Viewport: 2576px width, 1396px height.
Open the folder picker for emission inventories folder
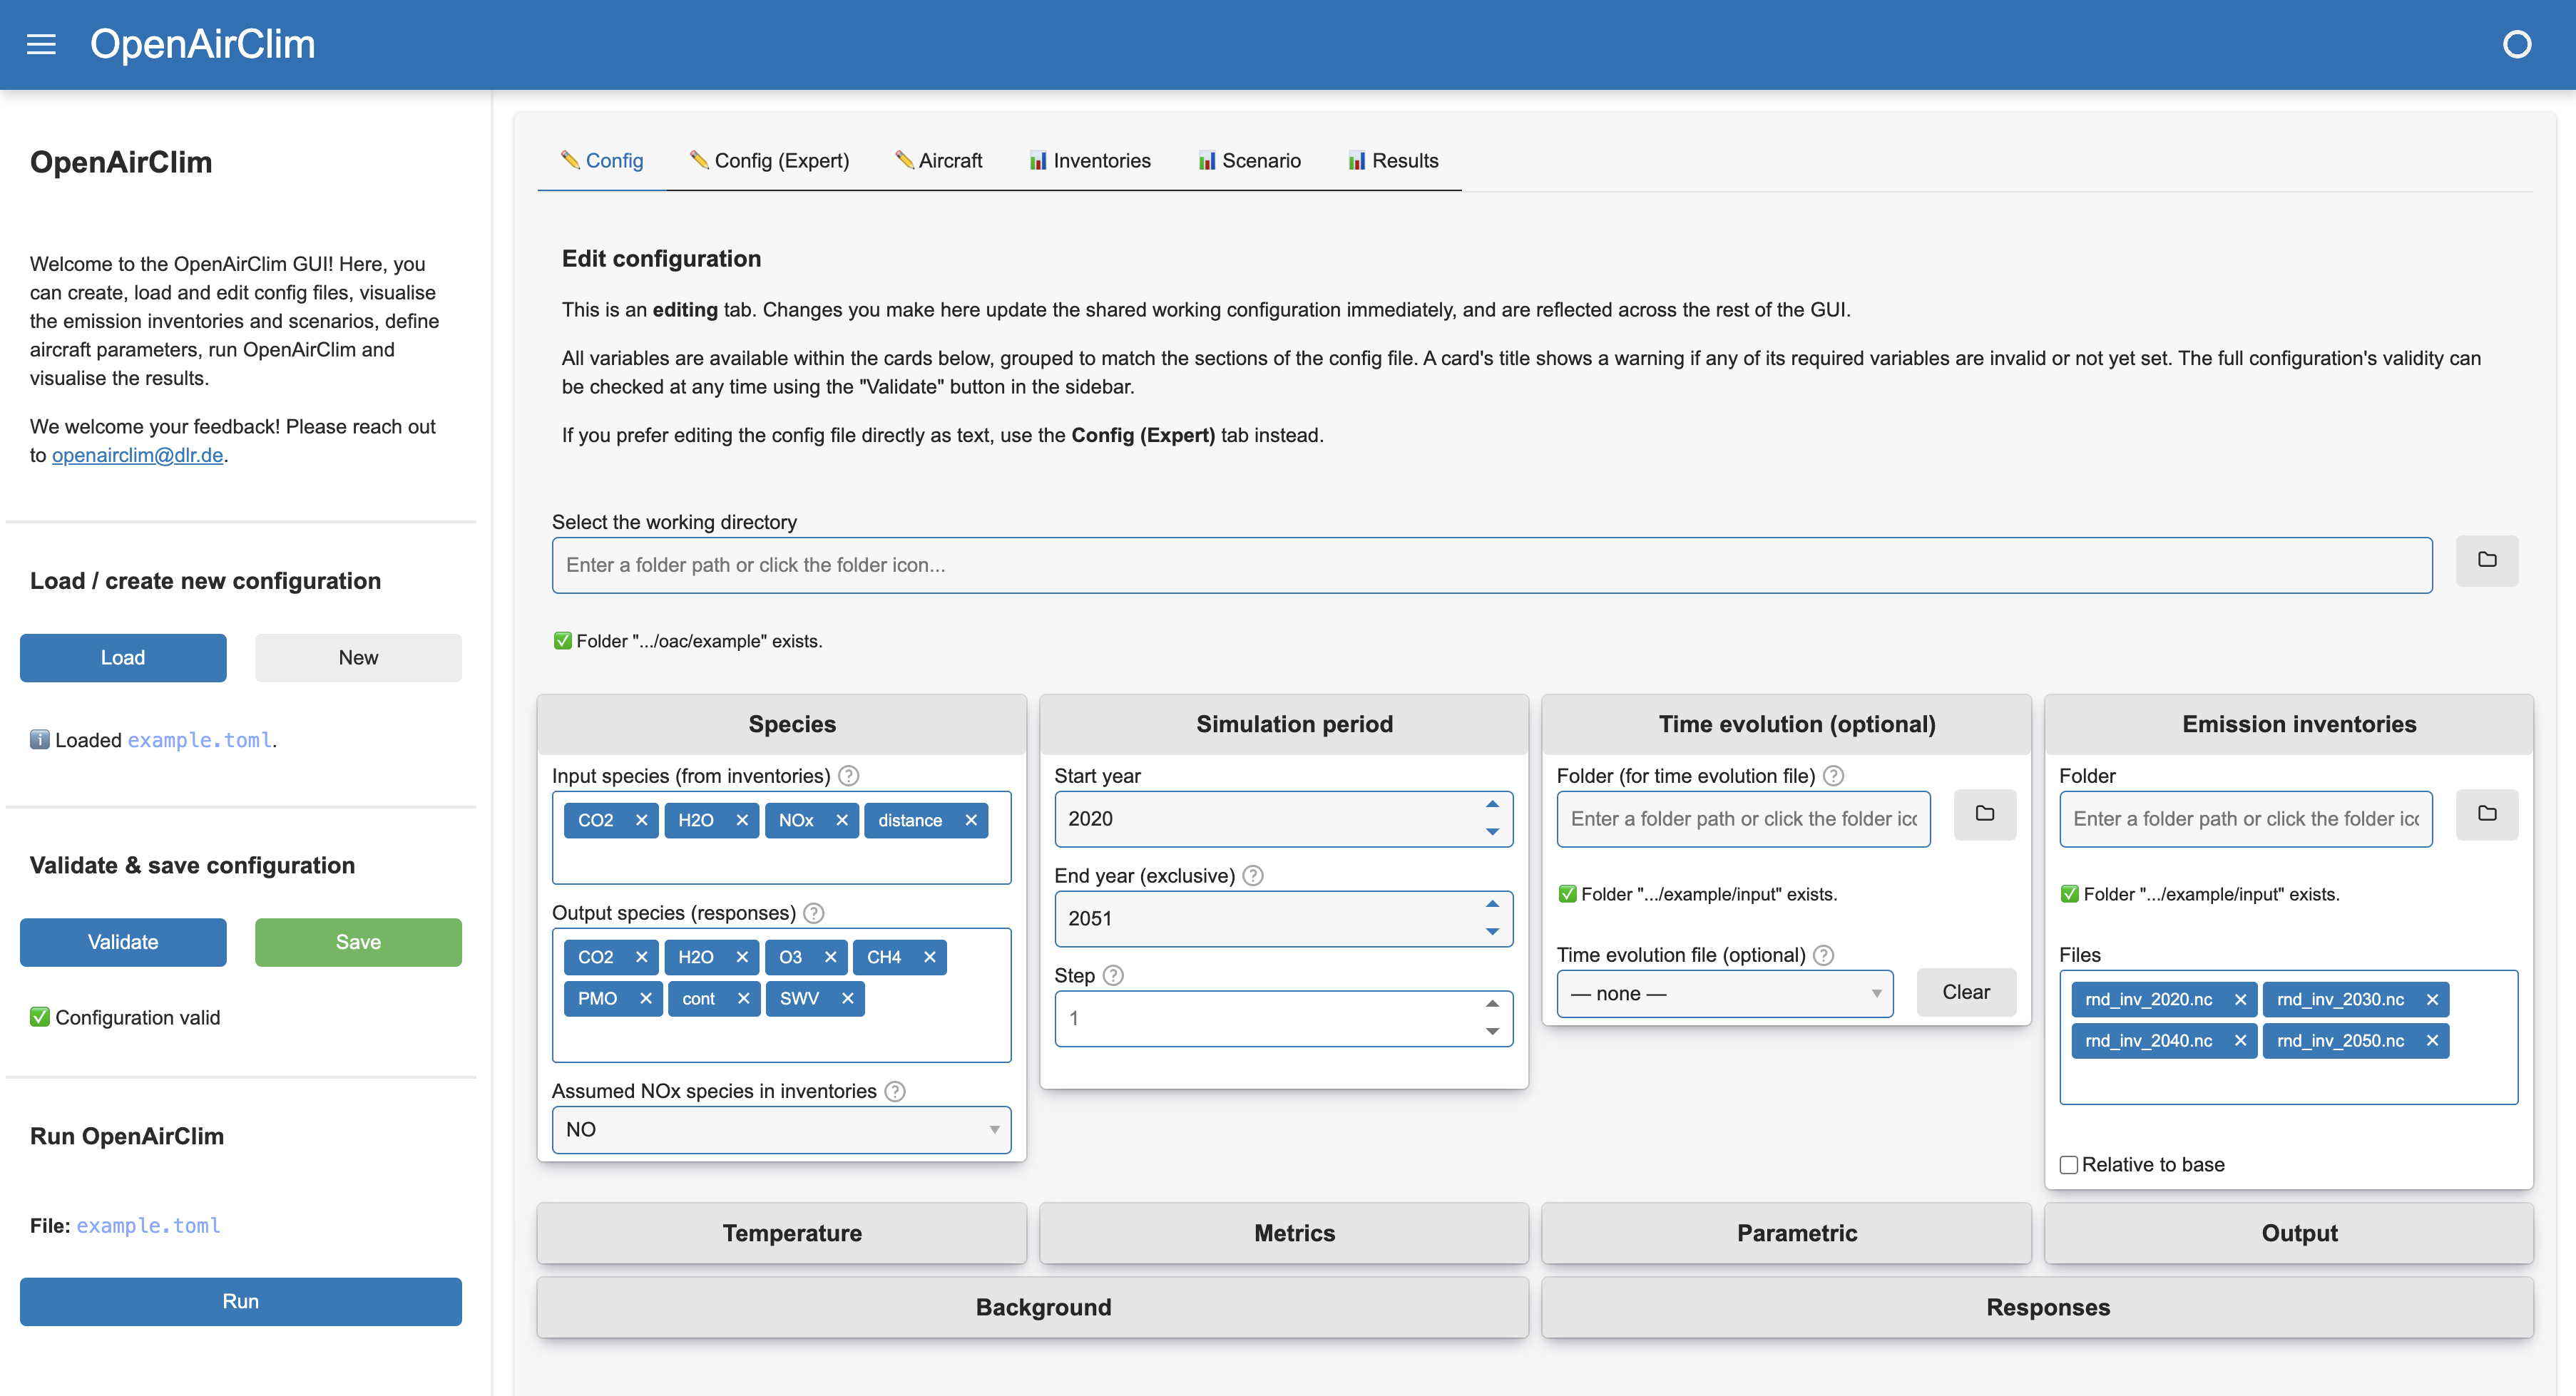tap(2487, 814)
